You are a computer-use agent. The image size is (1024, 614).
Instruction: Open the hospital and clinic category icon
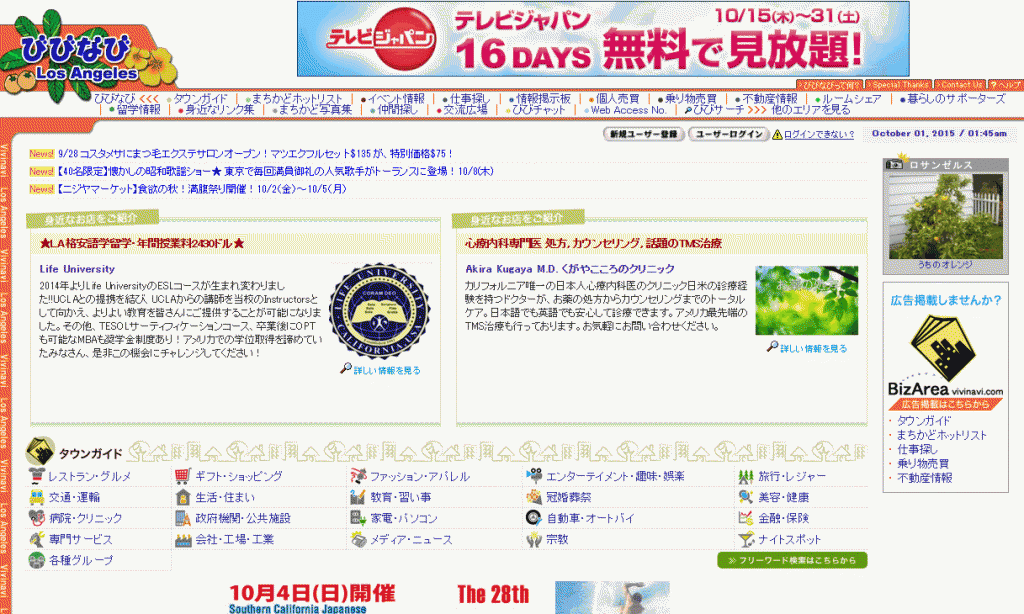[x=37, y=518]
